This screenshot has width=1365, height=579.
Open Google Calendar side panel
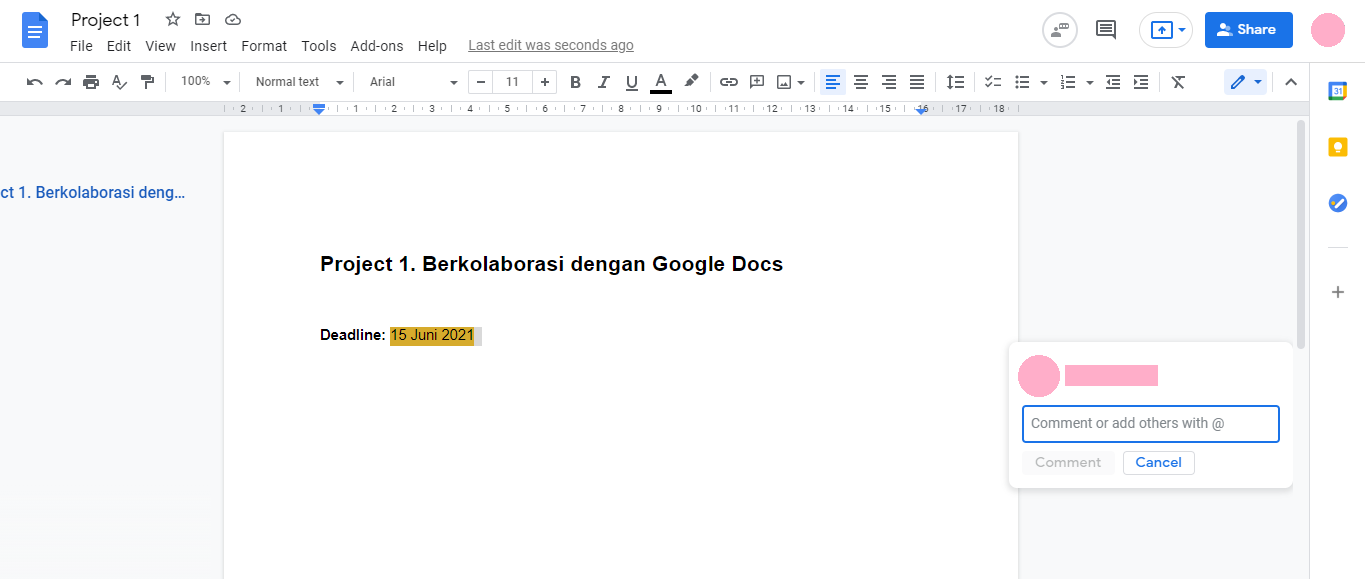point(1337,91)
